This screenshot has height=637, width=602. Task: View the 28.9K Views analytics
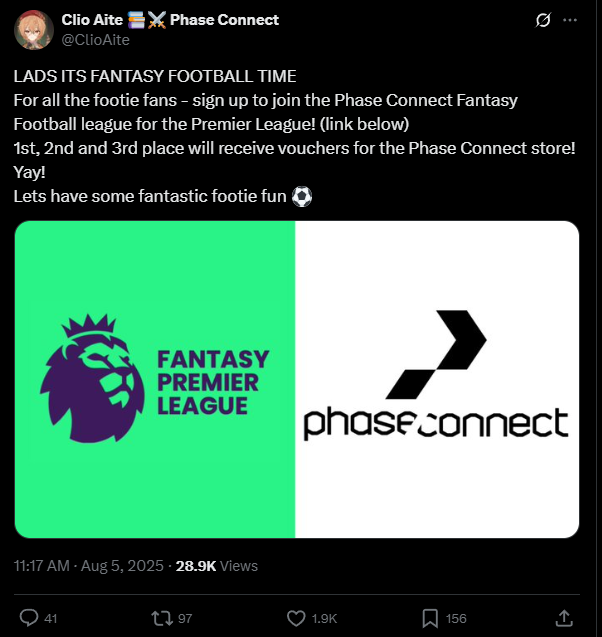click(217, 566)
